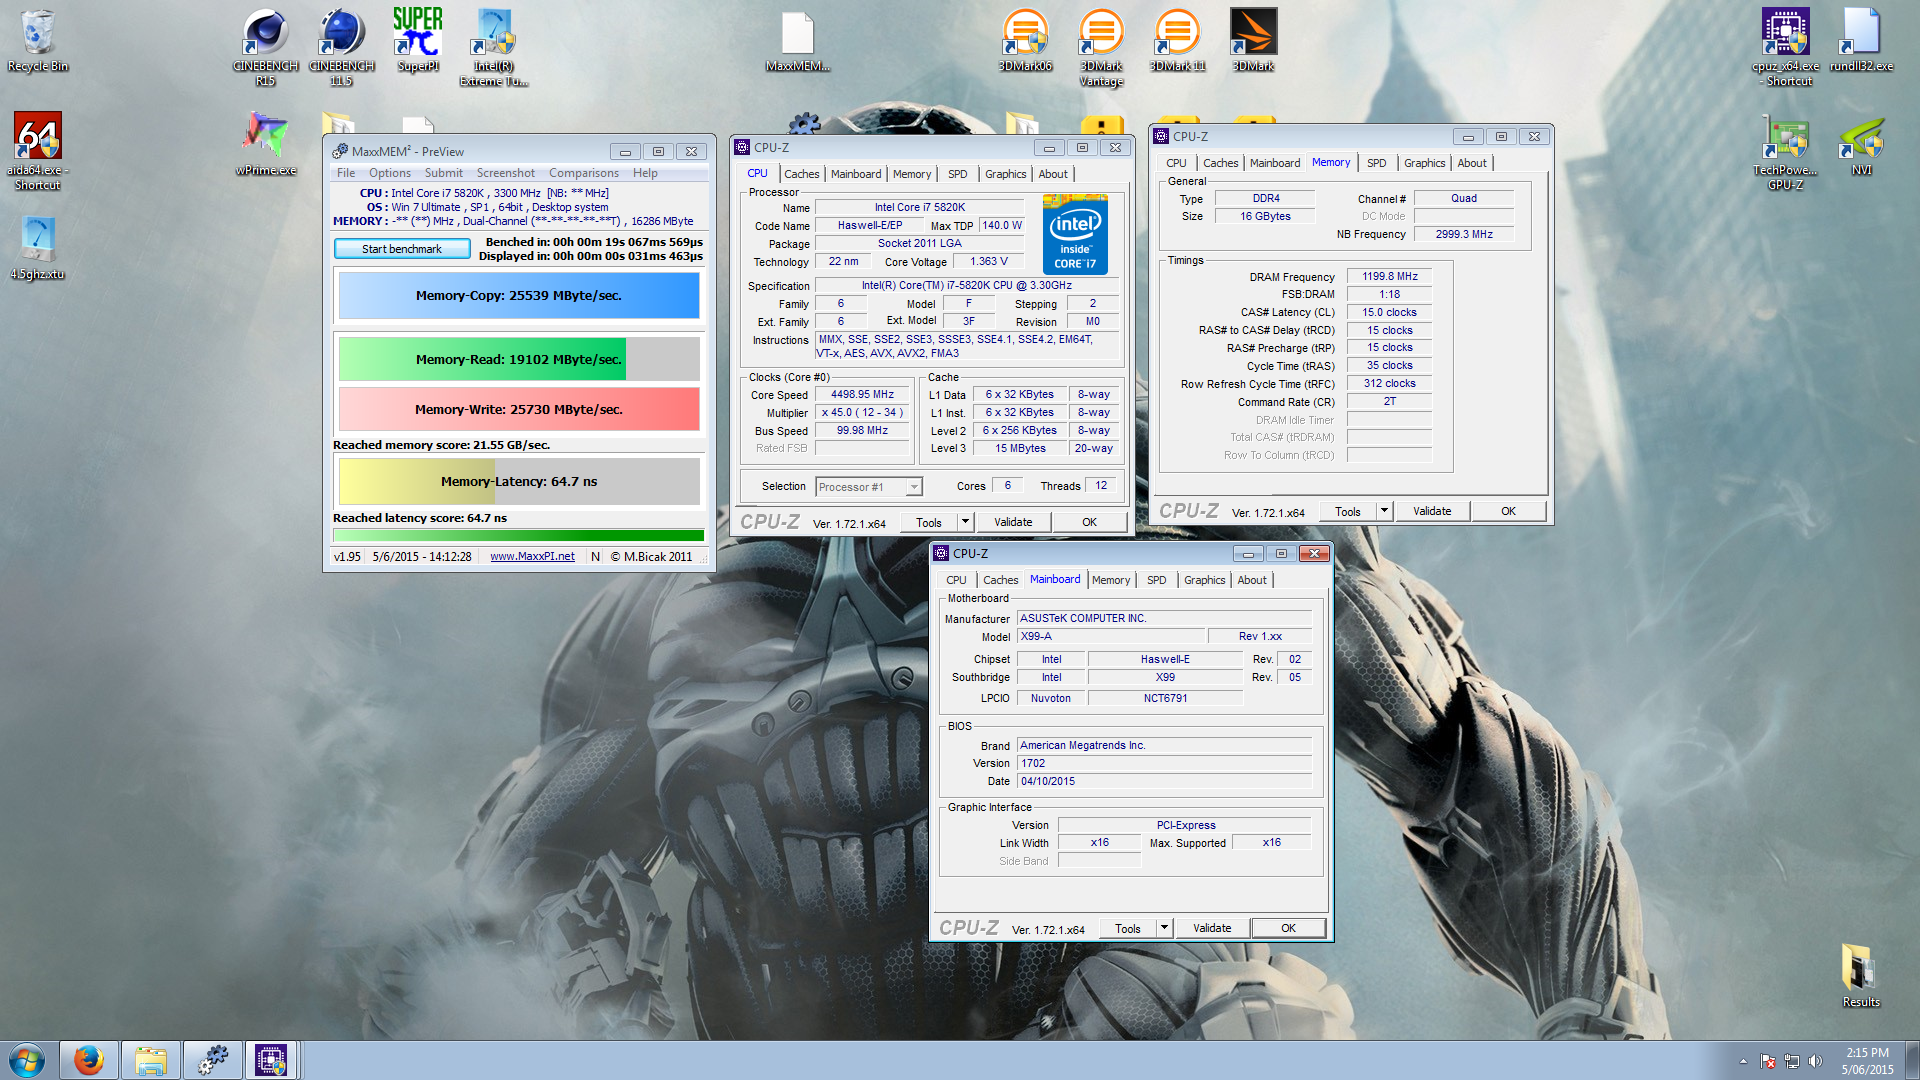Launch 3DMark Vantage desktop shortcut
The width and height of the screenshot is (1920, 1080).
coord(1101,46)
